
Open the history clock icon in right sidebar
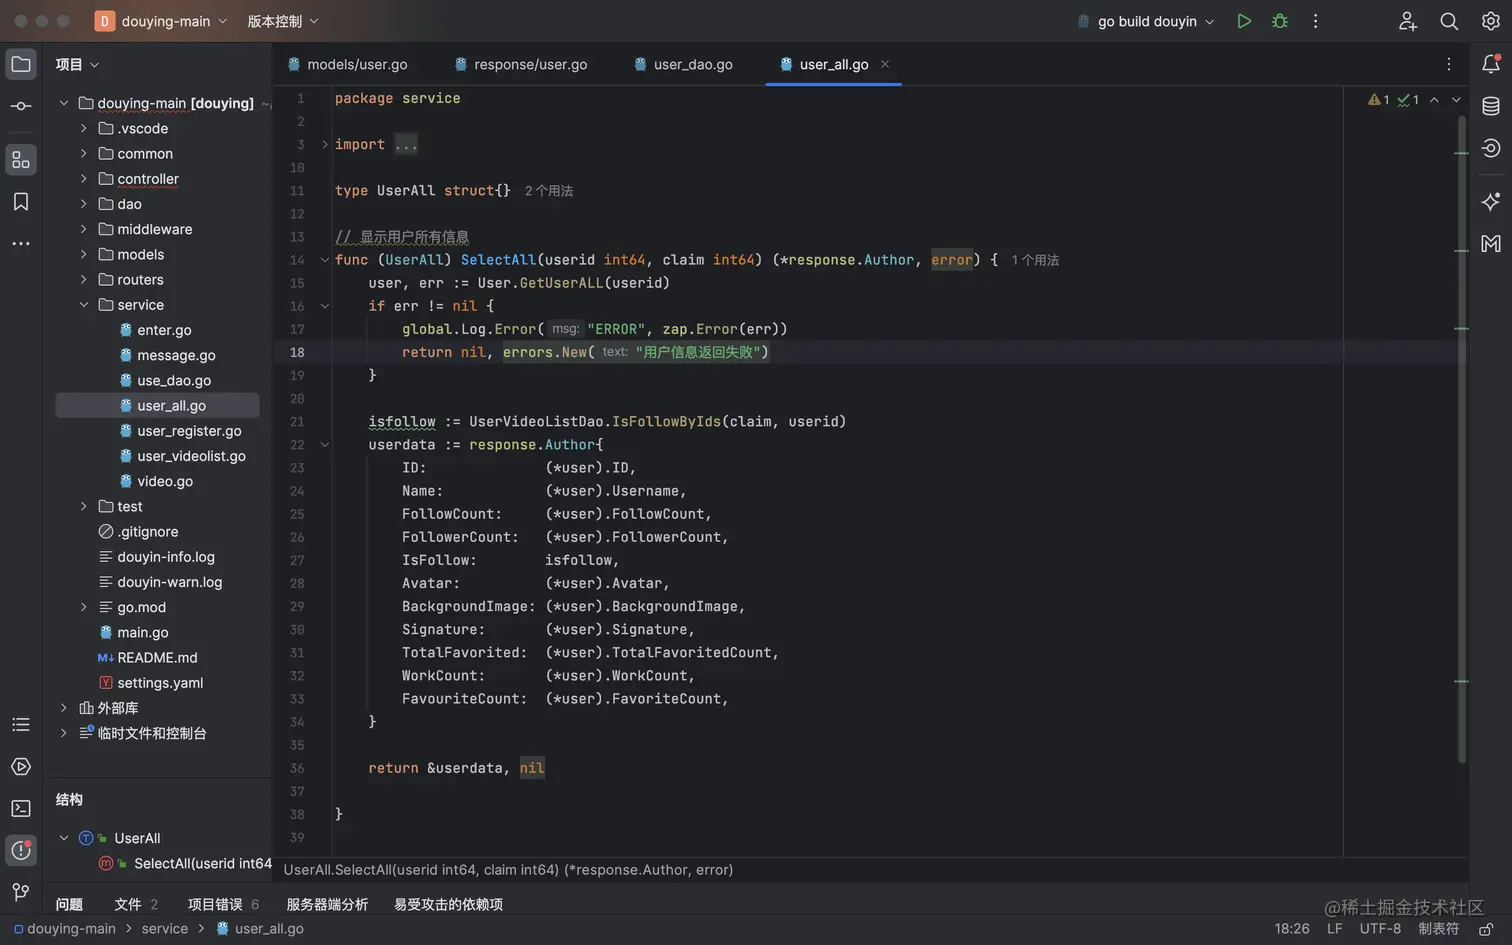(x=1491, y=148)
